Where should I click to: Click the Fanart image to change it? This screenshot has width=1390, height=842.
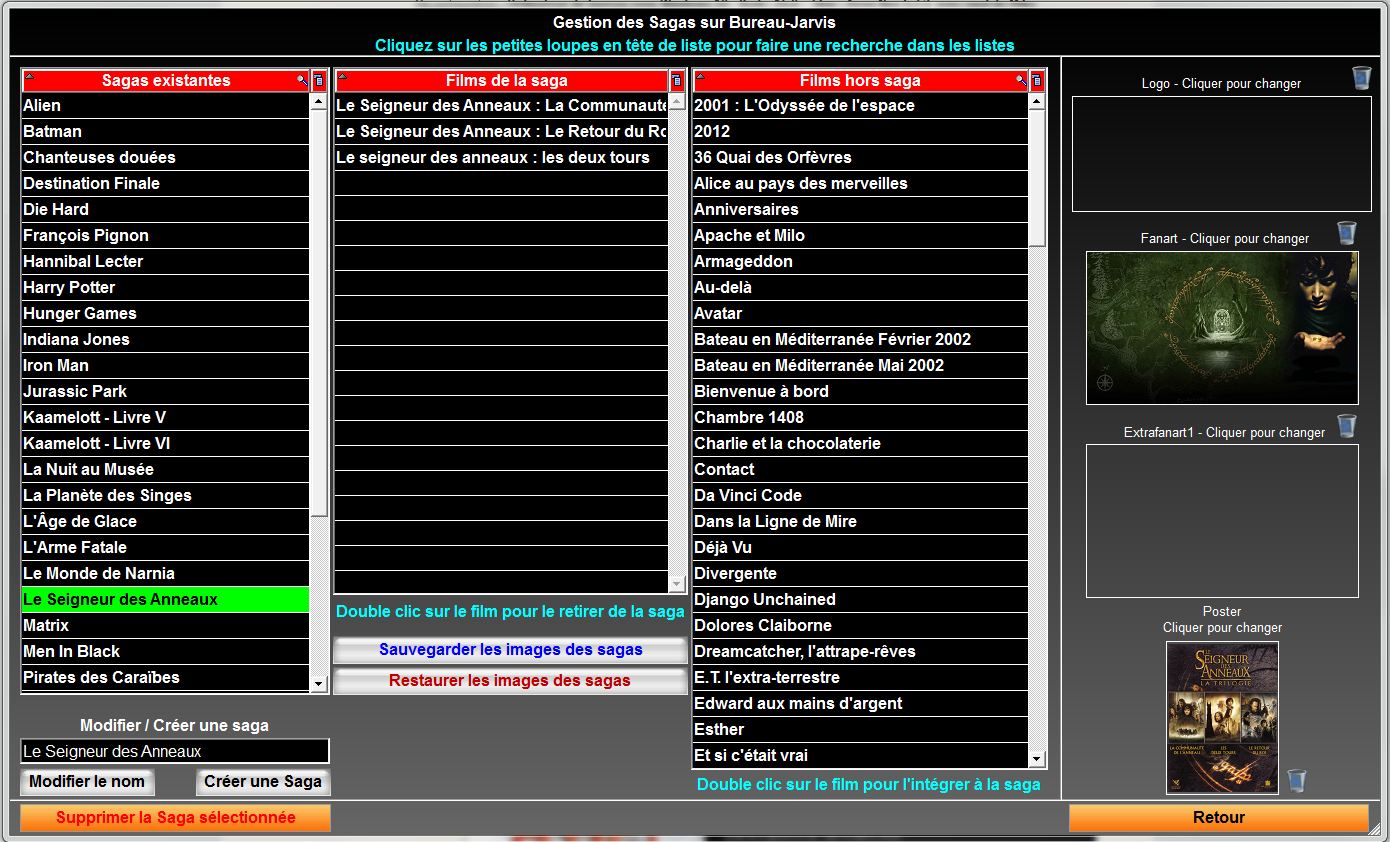coord(1222,328)
